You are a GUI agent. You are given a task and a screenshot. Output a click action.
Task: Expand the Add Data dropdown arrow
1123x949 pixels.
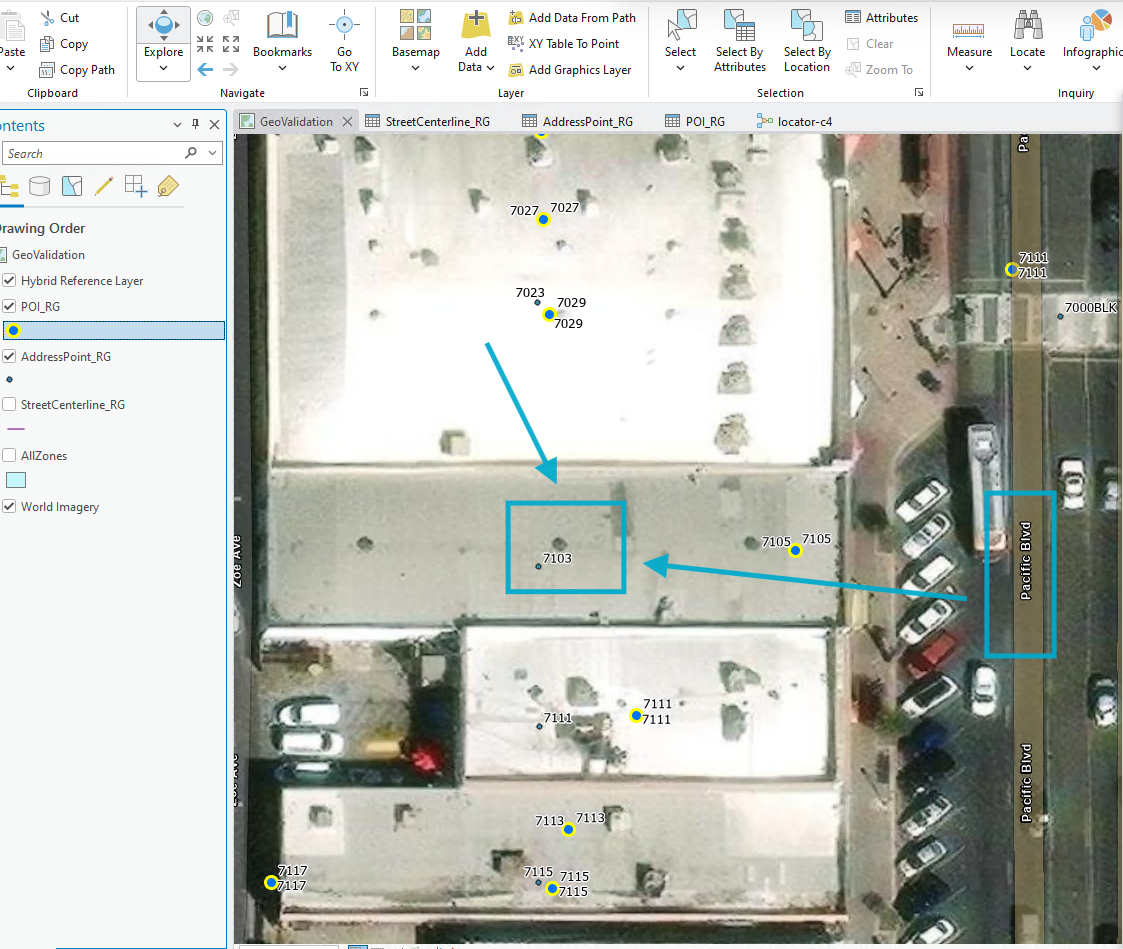coord(490,67)
